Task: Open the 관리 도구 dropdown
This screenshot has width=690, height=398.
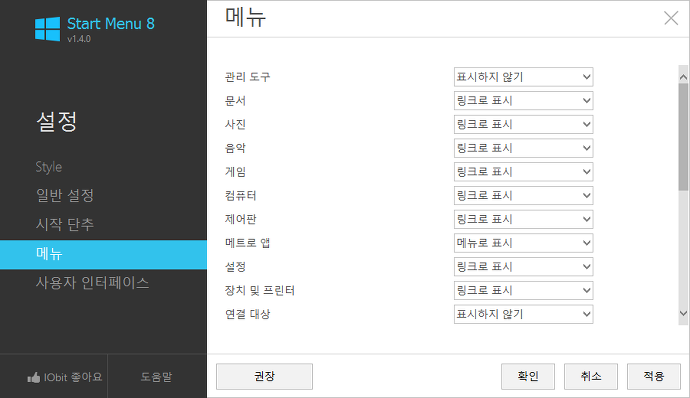Action: click(x=523, y=77)
